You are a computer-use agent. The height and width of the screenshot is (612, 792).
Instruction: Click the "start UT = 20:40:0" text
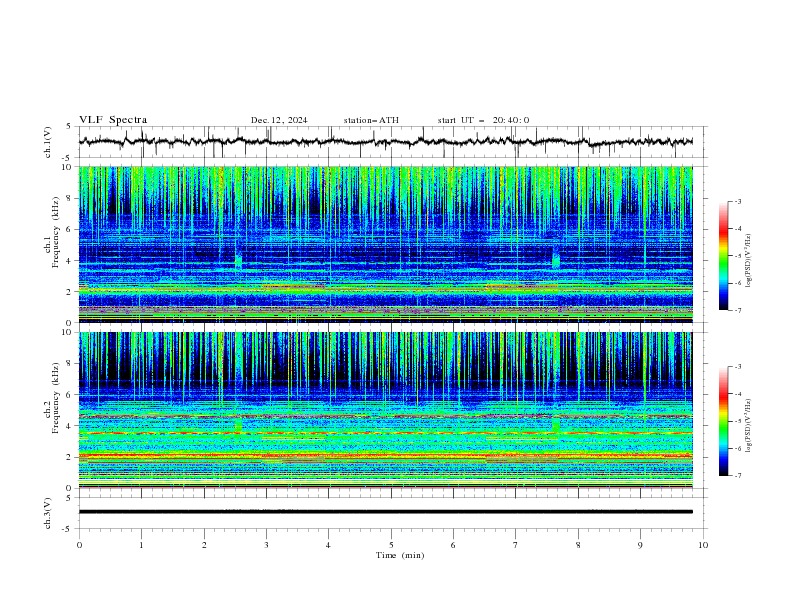[x=483, y=120]
